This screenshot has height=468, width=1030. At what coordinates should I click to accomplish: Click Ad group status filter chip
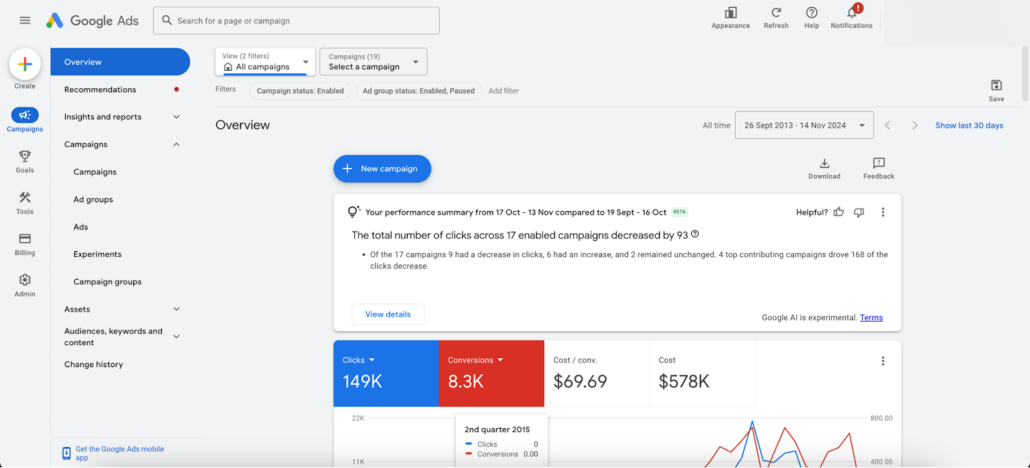[419, 91]
